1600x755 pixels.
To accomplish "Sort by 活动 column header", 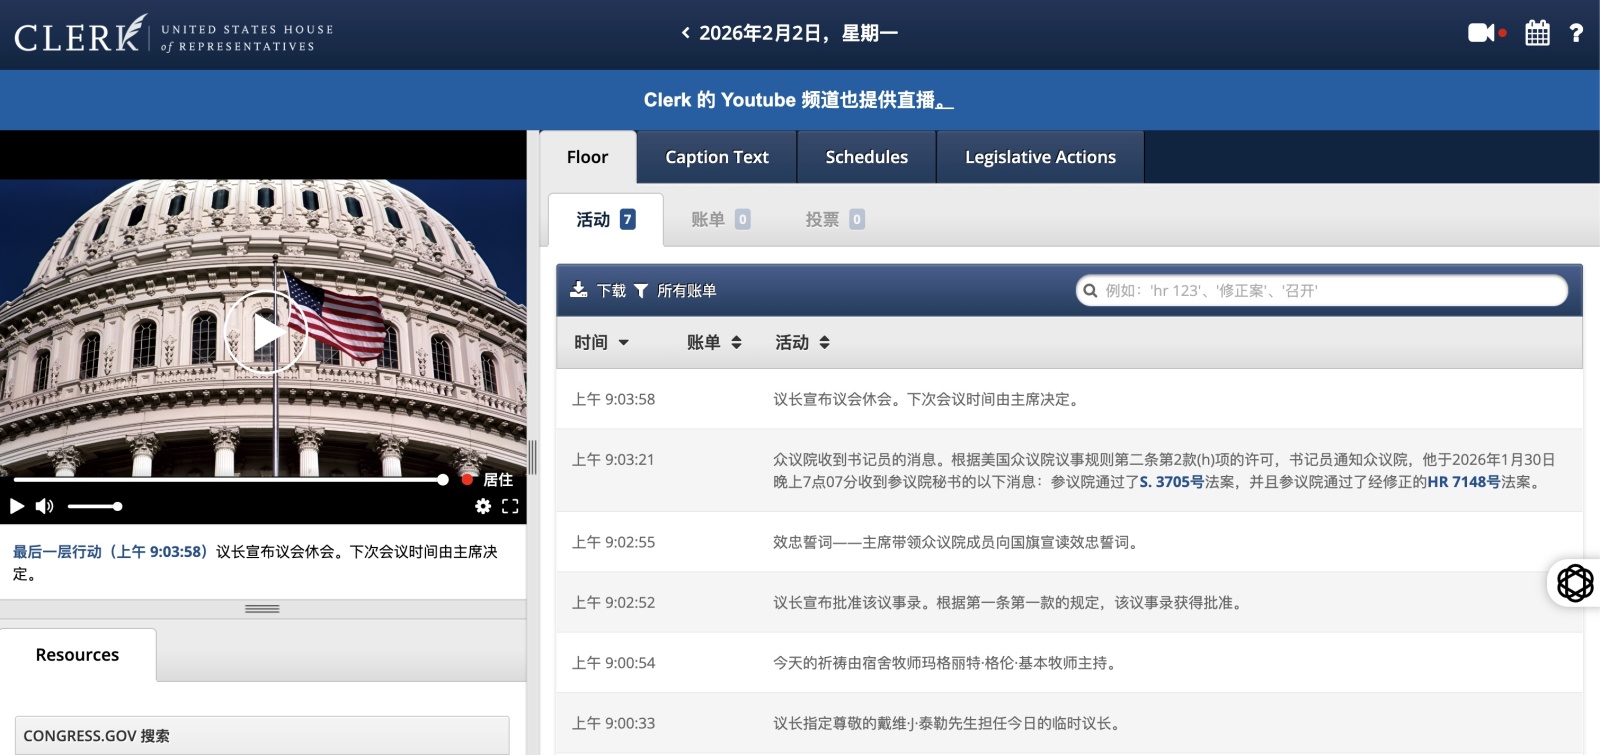I will [x=802, y=342].
